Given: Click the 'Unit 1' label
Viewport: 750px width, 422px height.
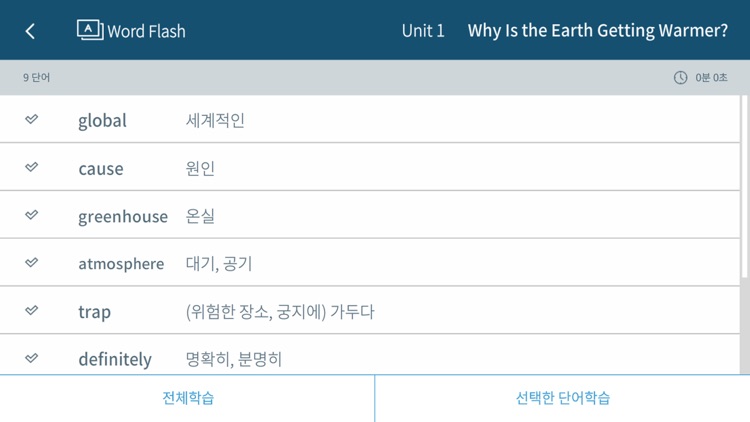Looking at the screenshot, I should [x=423, y=31].
